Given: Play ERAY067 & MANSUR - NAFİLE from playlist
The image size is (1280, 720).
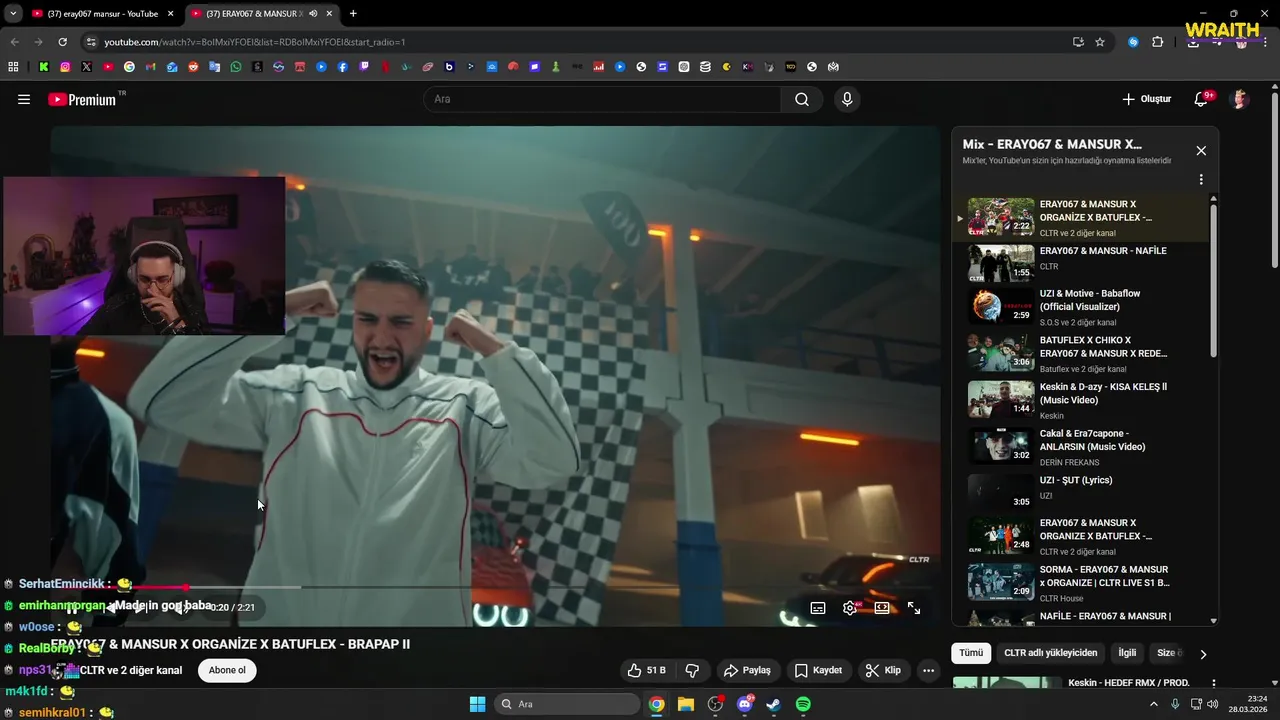Looking at the screenshot, I should click(1084, 262).
